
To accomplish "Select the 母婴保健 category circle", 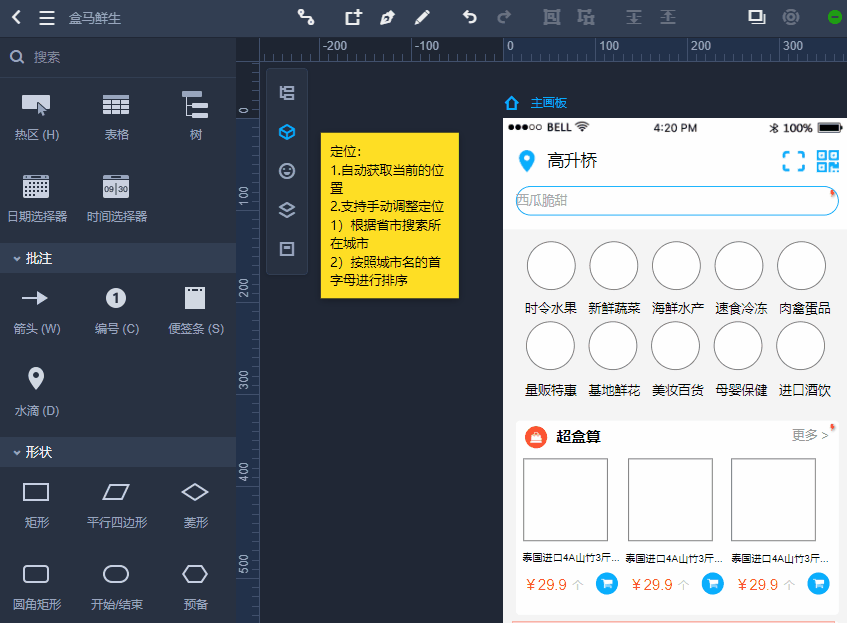I will [738, 346].
